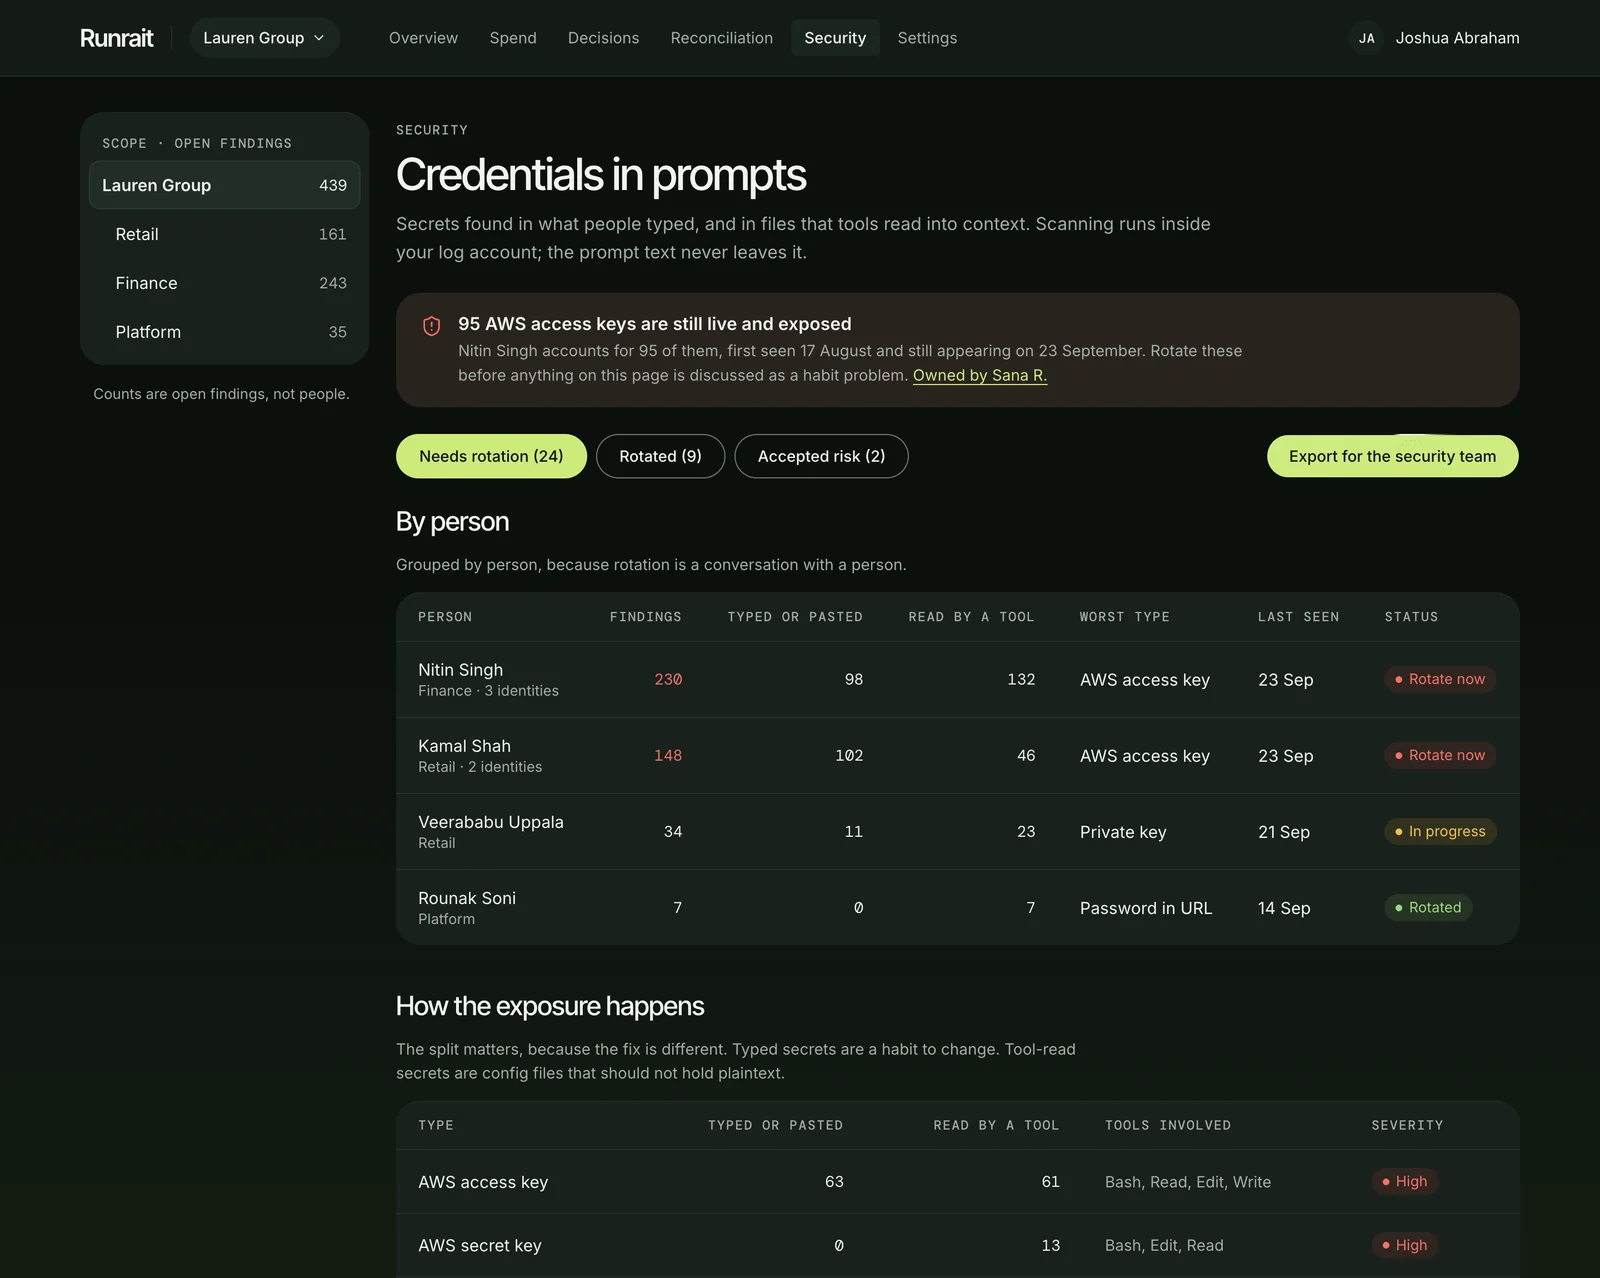Filter by Accepted risk (2)
This screenshot has height=1278, width=1600.
tap(821, 456)
